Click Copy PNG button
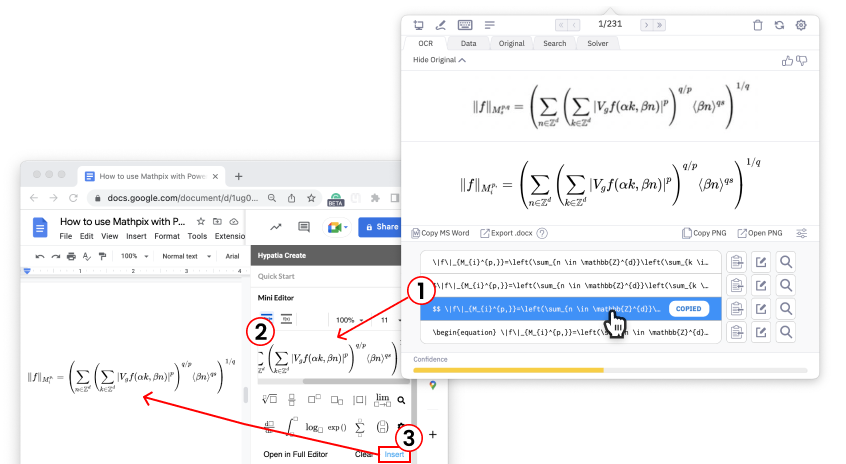This screenshot has width=846, height=464. click(x=704, y=233)
